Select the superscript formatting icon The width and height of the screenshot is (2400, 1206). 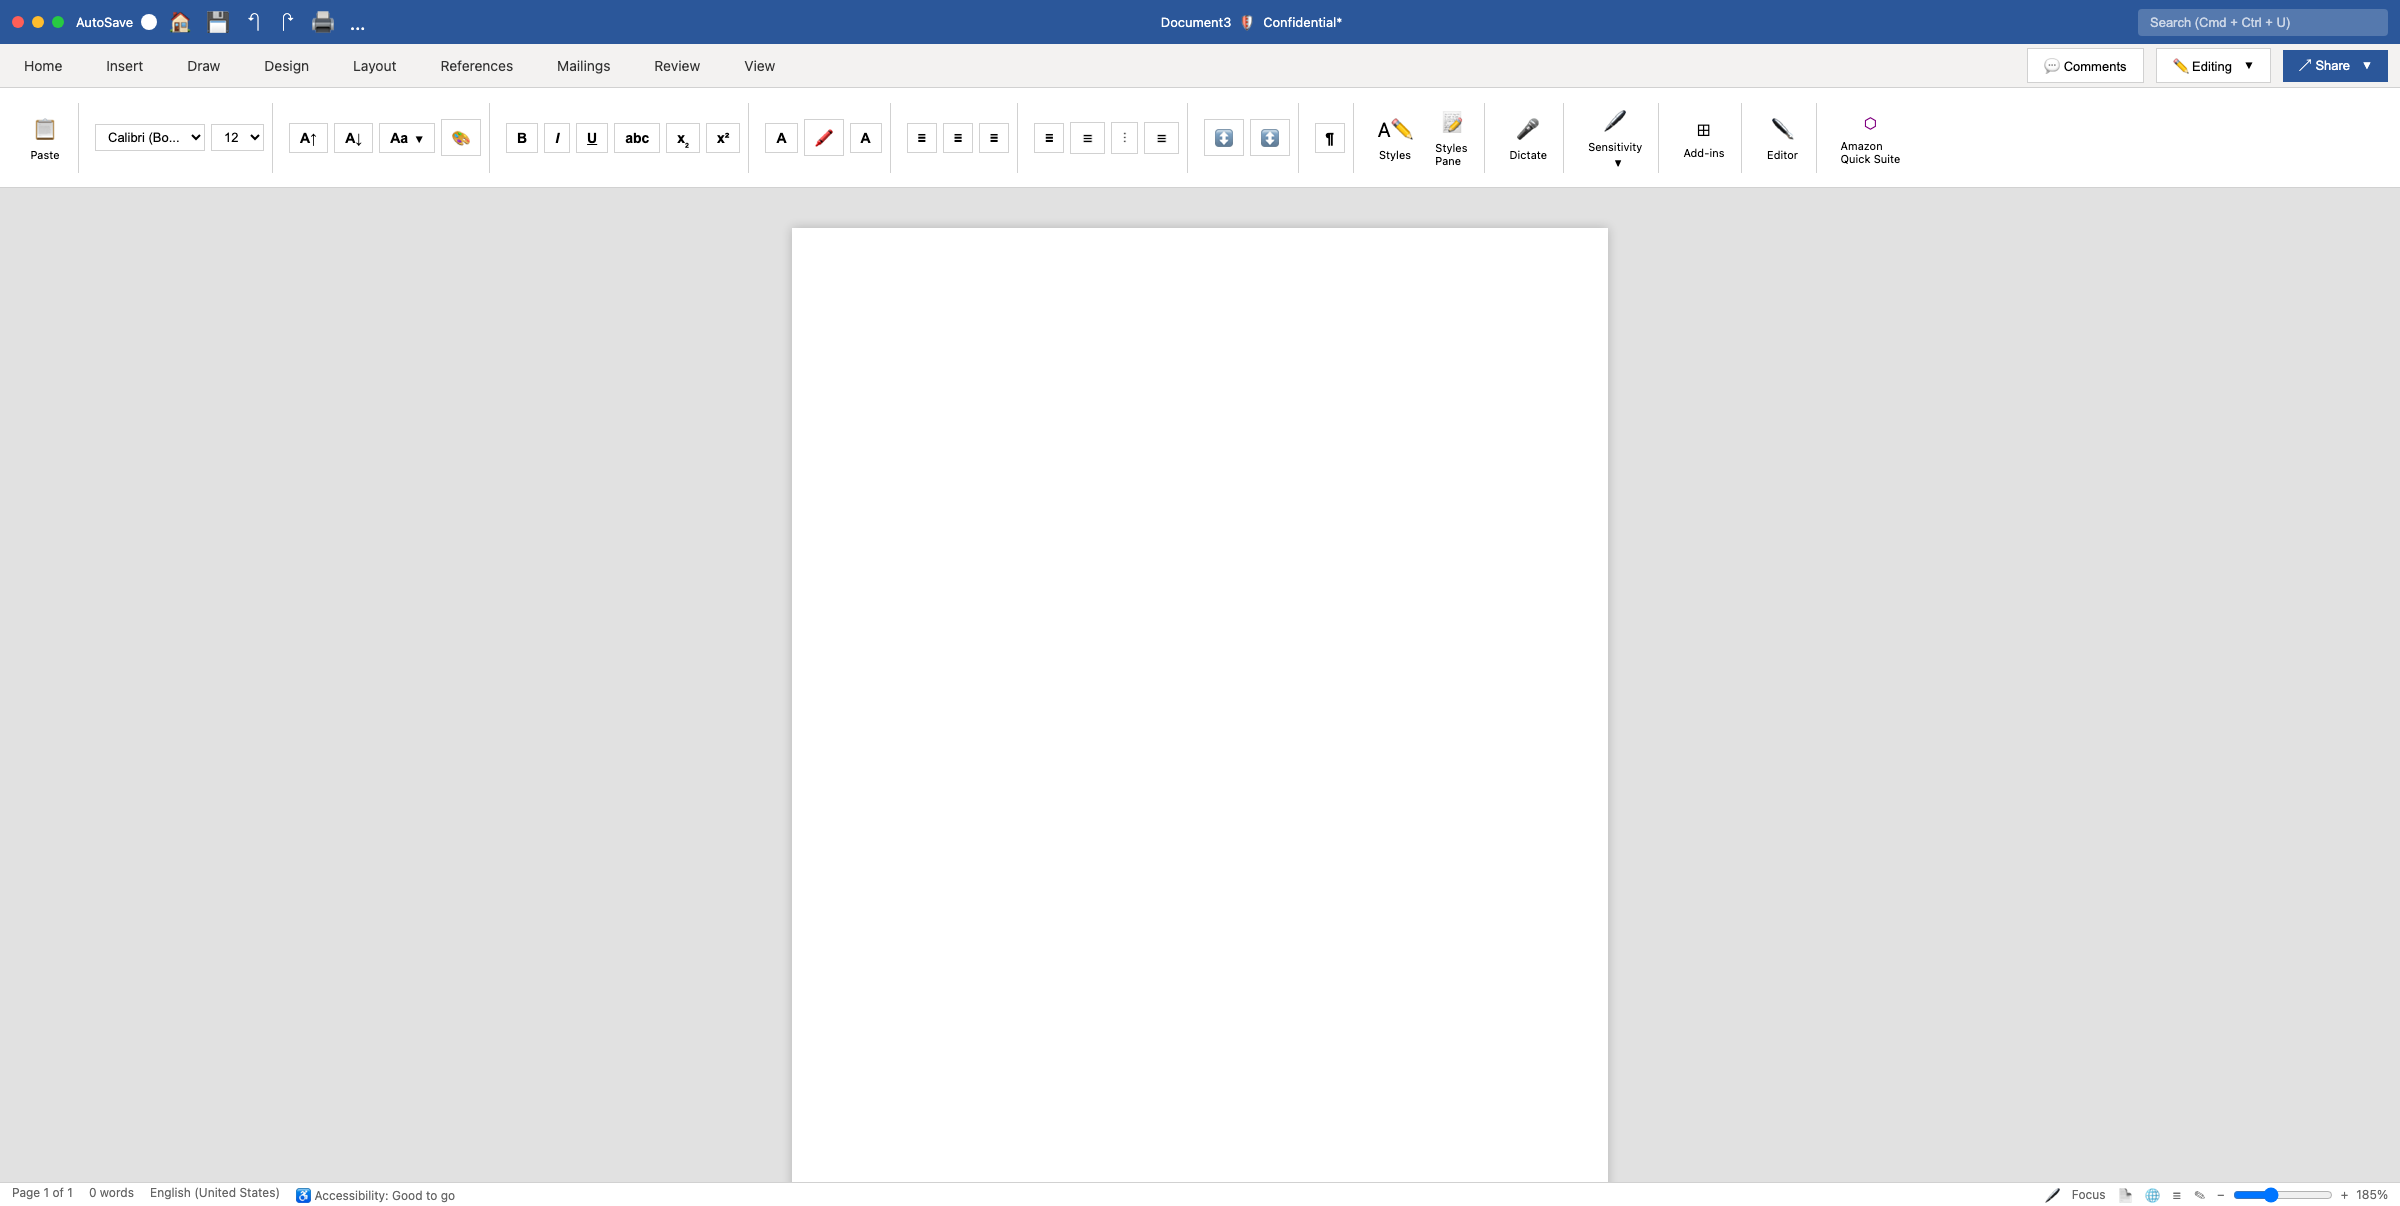[x=722, y=138]
